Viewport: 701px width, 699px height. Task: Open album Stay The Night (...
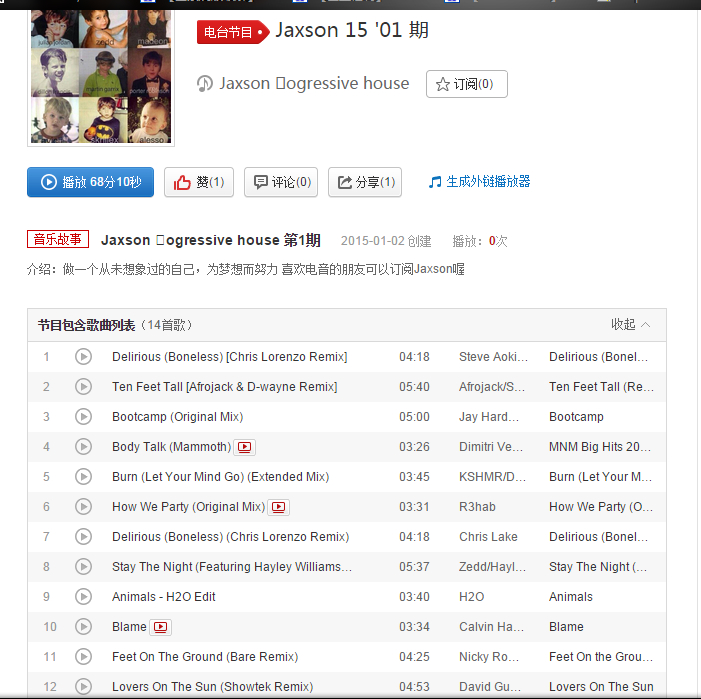pos(598,567)
